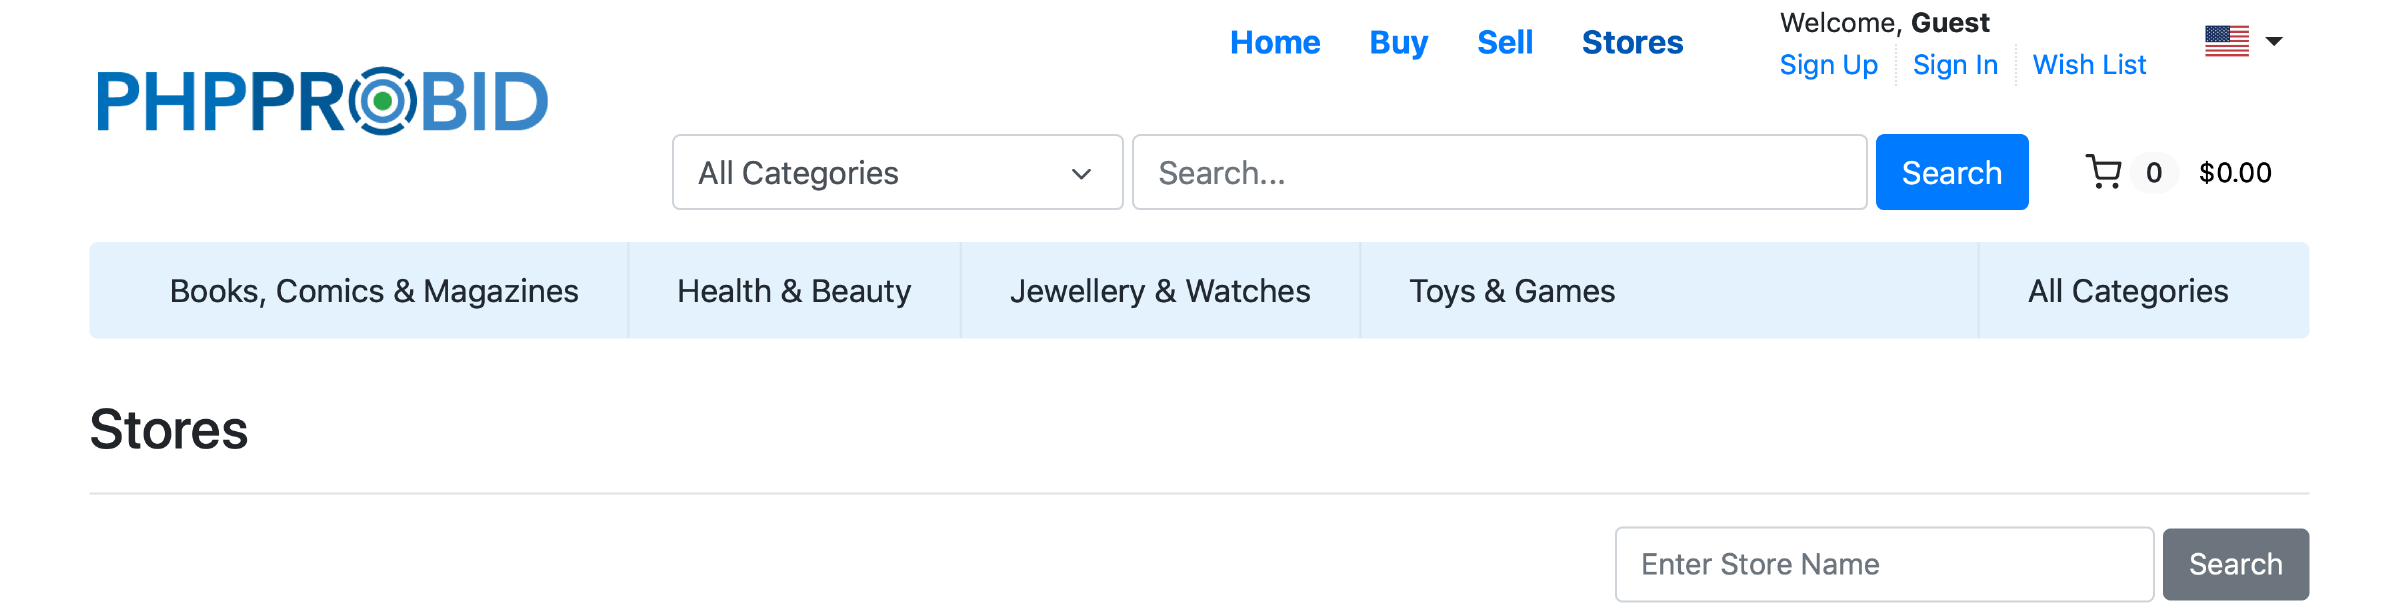2400x614 pixels.
Task: Open the Wish List link
Action: pyautogui.click(x=2089, y=65)
